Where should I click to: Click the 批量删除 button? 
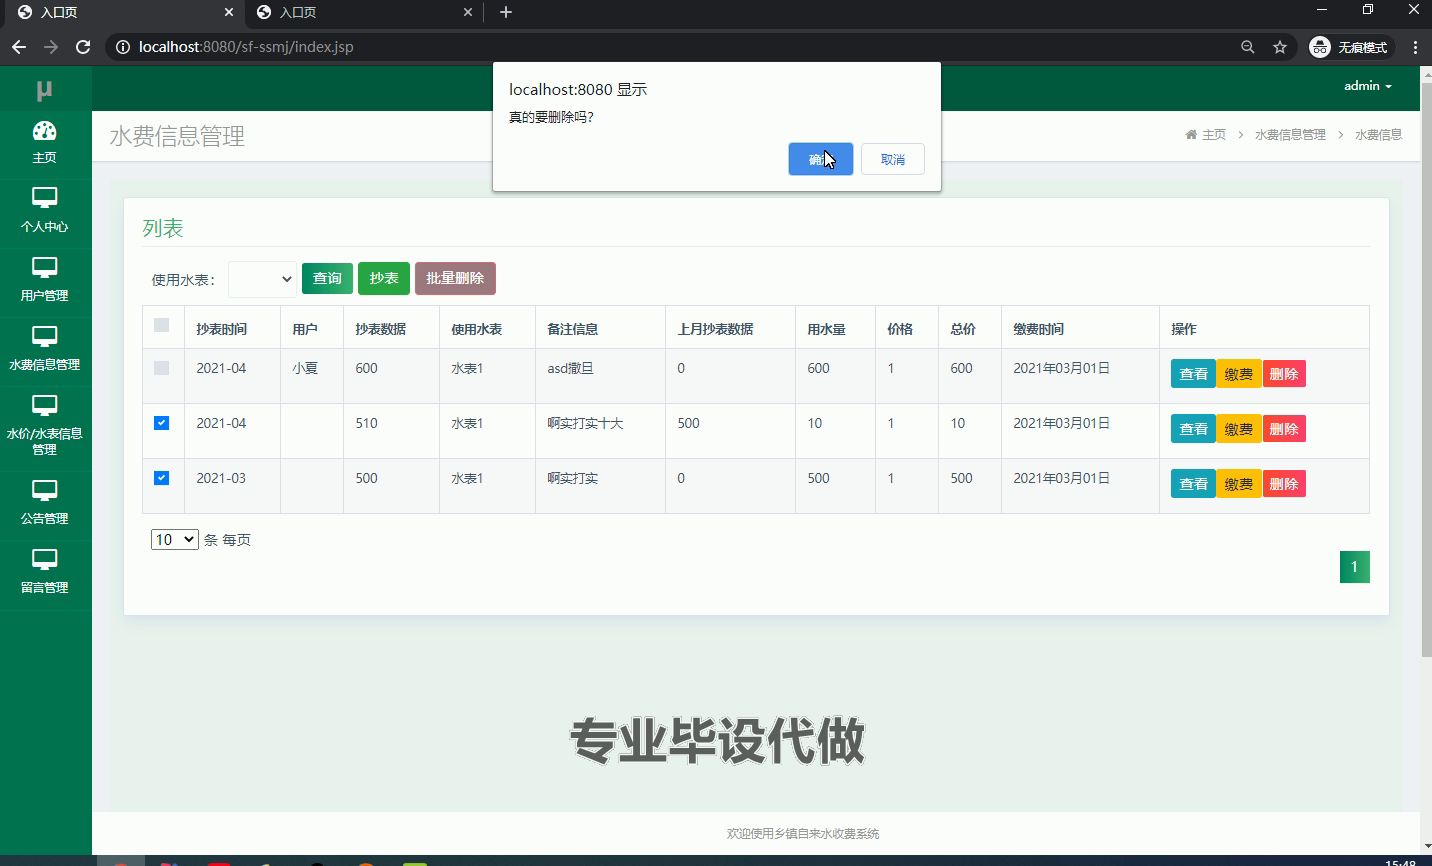pyautogui.click(x=455, y=278)
